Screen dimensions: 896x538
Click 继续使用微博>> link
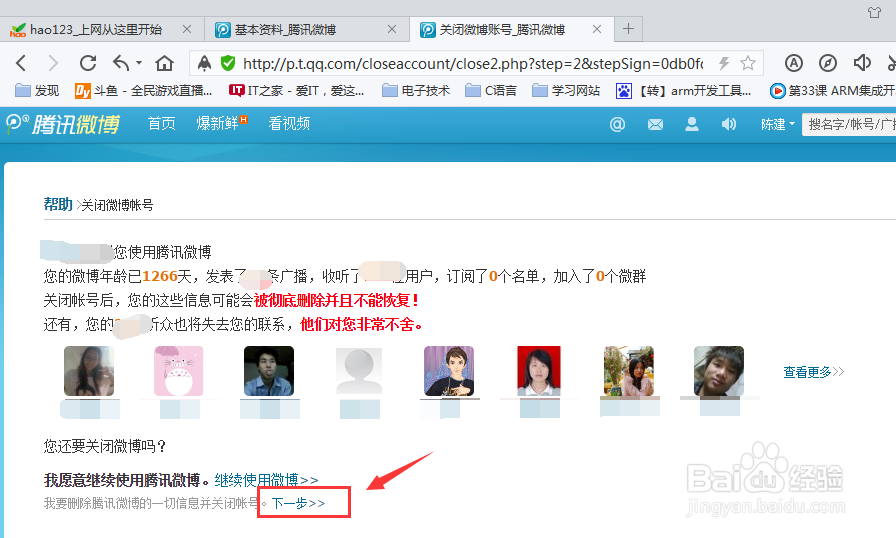[x=266, y=480]
